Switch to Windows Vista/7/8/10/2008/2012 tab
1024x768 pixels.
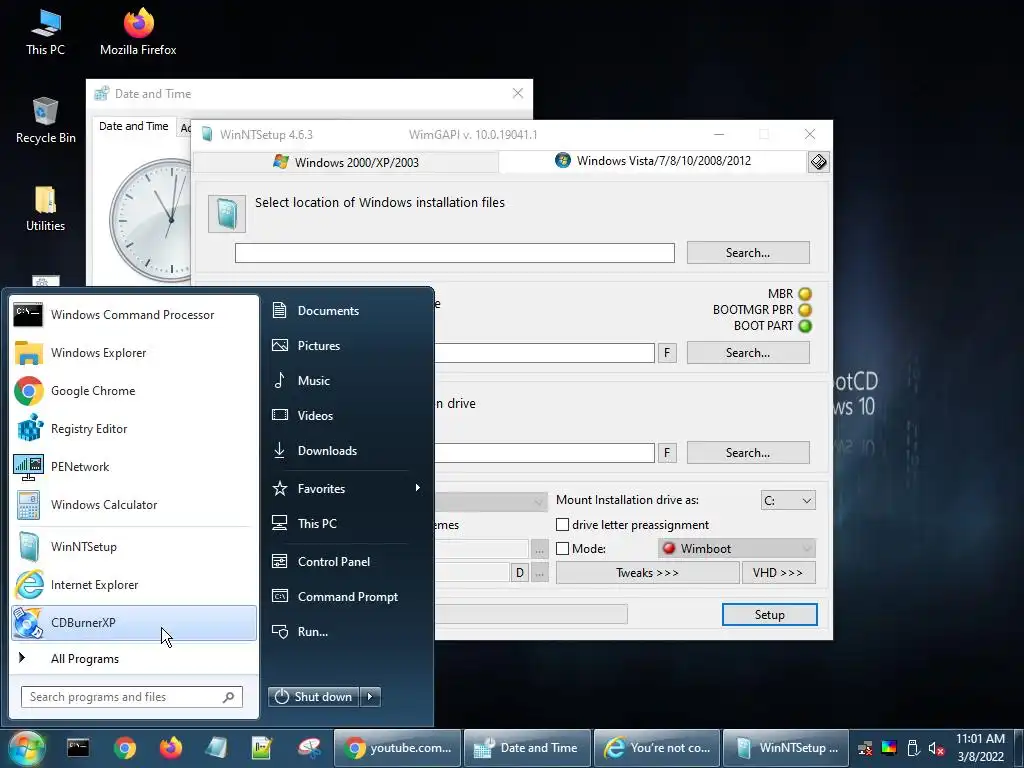click(653, 161)
